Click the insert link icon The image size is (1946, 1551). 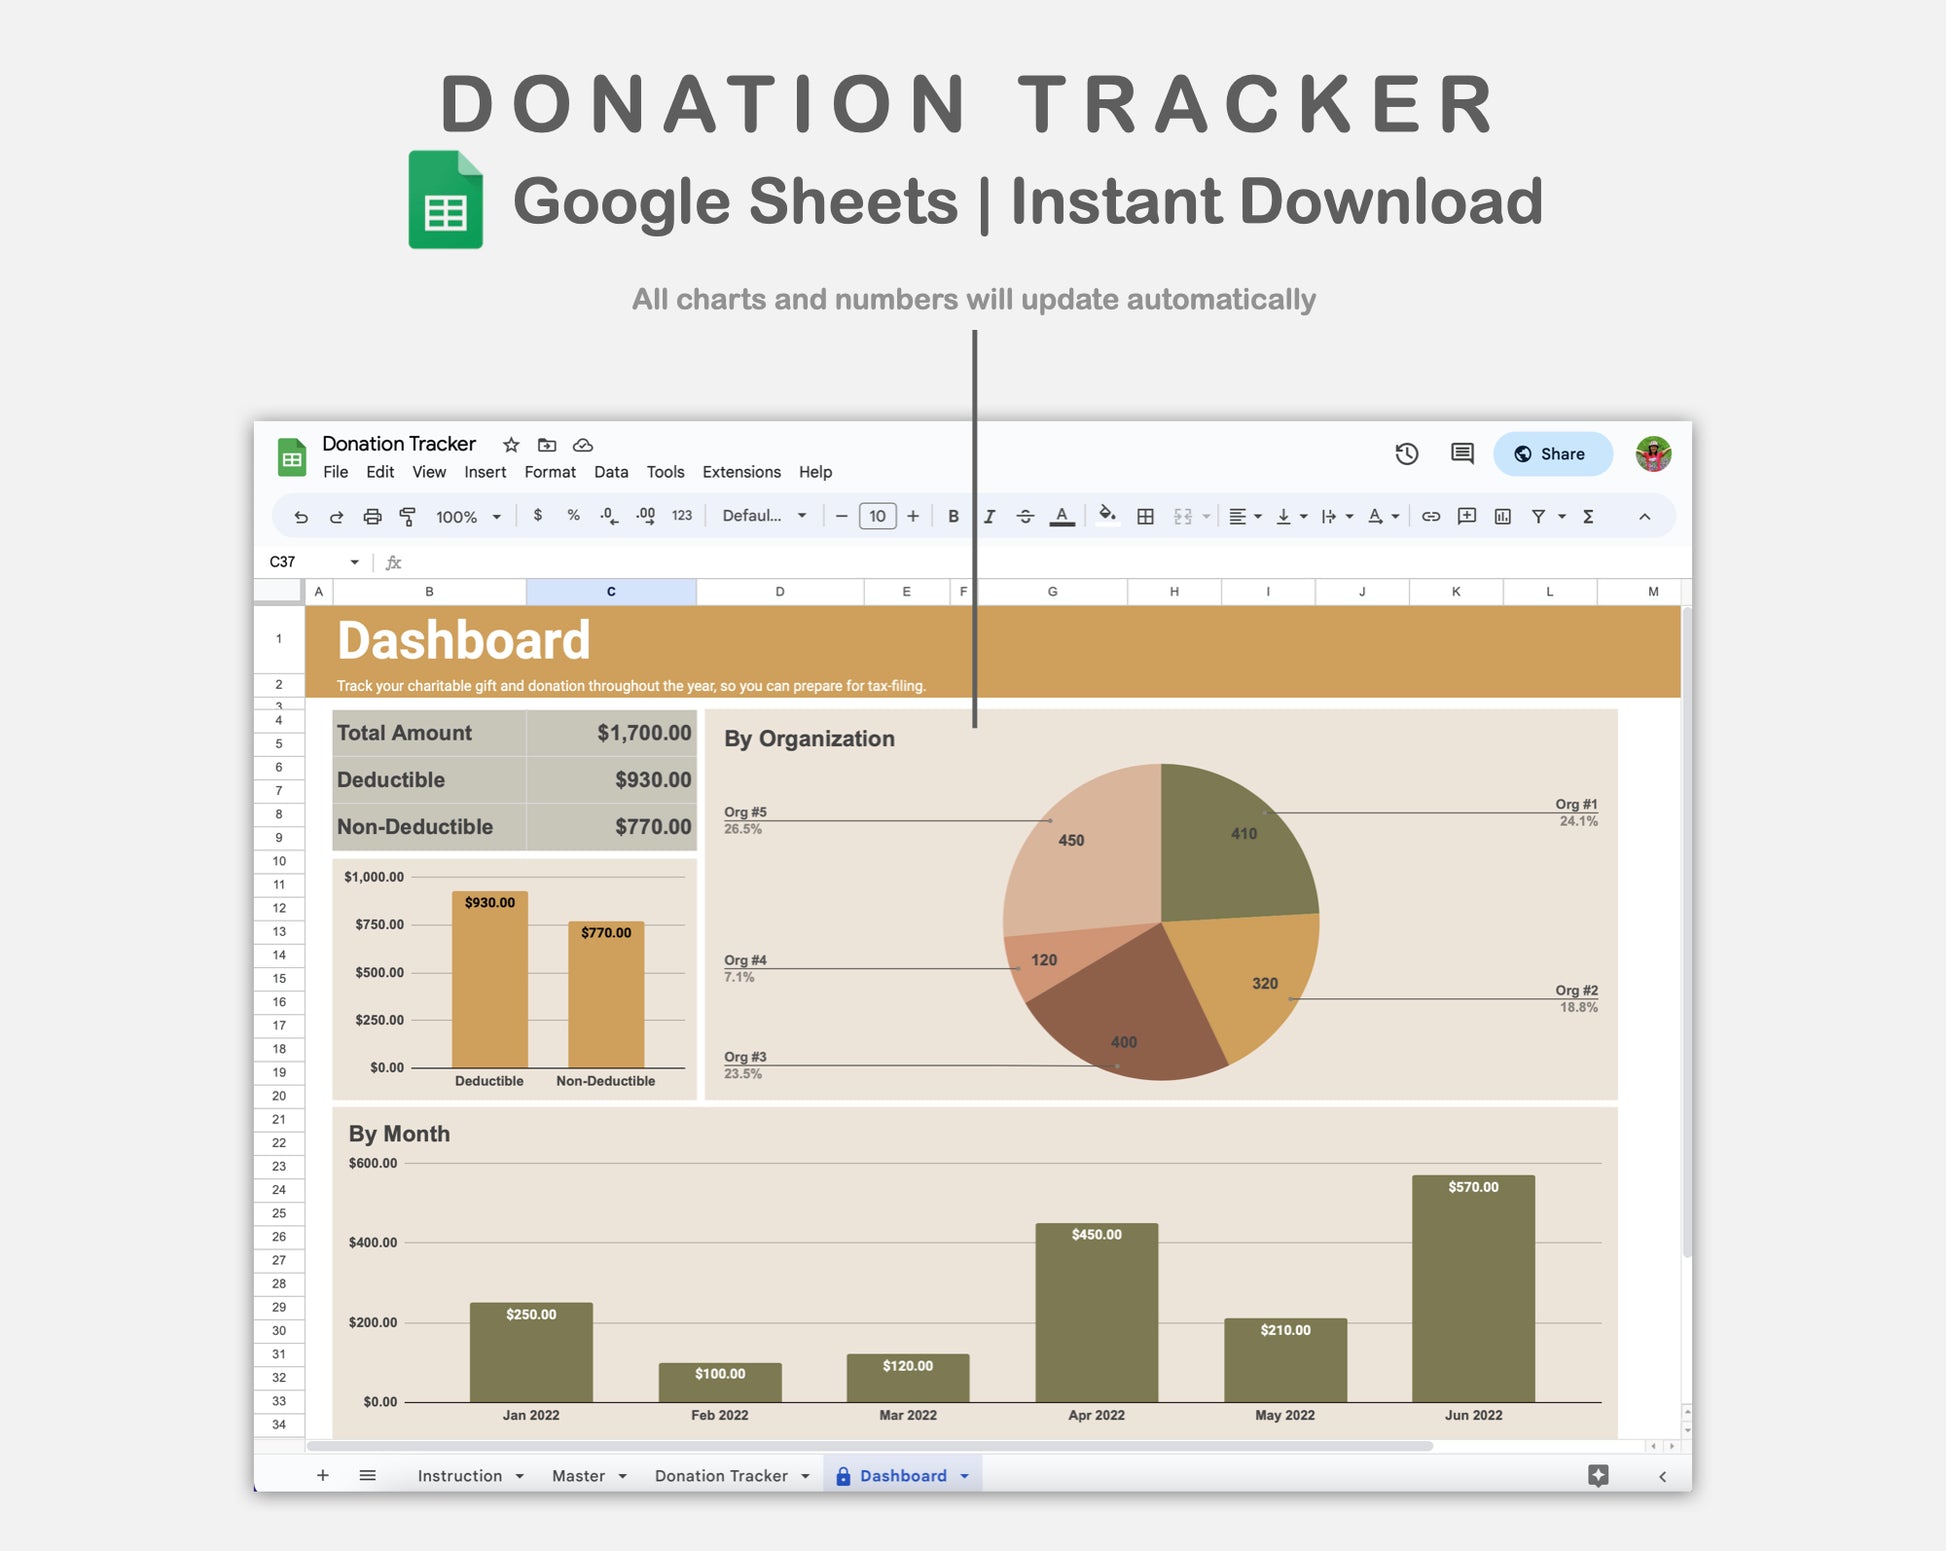1431,517
